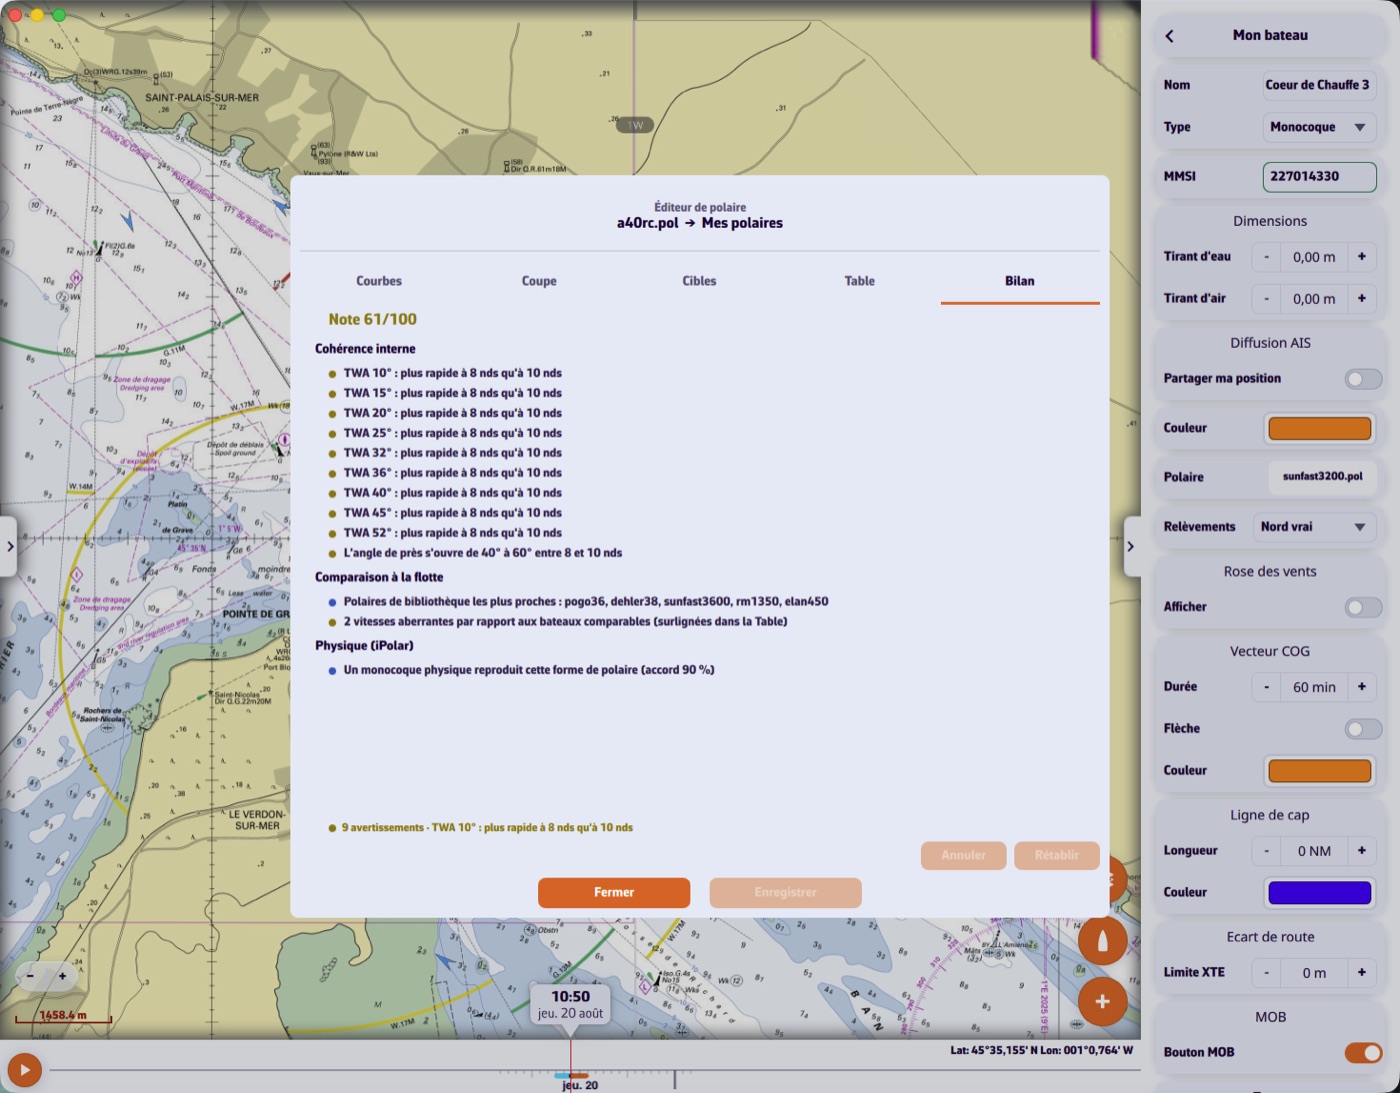Expand the left side panel chevron
The width and height of the screenshot is (1400, 1093).
[9, 546]
